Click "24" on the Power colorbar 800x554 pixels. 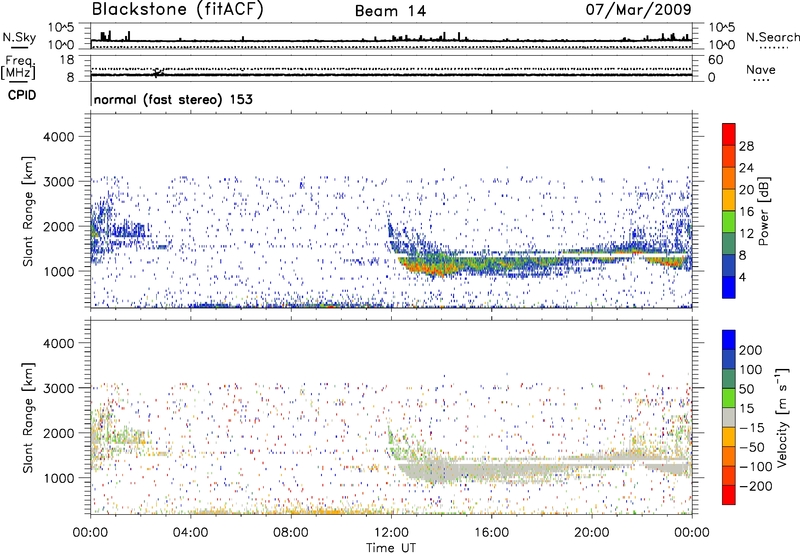[x=746, y=168]
